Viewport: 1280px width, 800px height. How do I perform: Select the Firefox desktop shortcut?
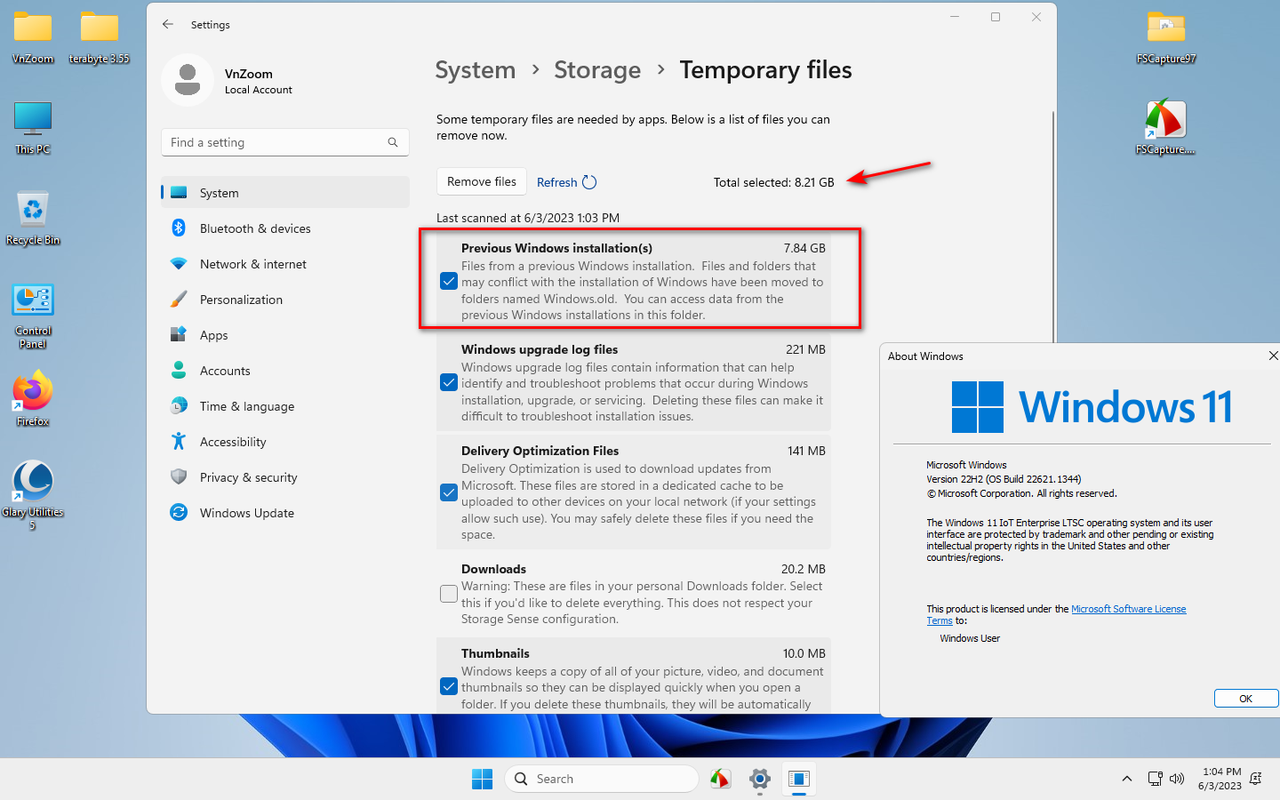(33, 398)
